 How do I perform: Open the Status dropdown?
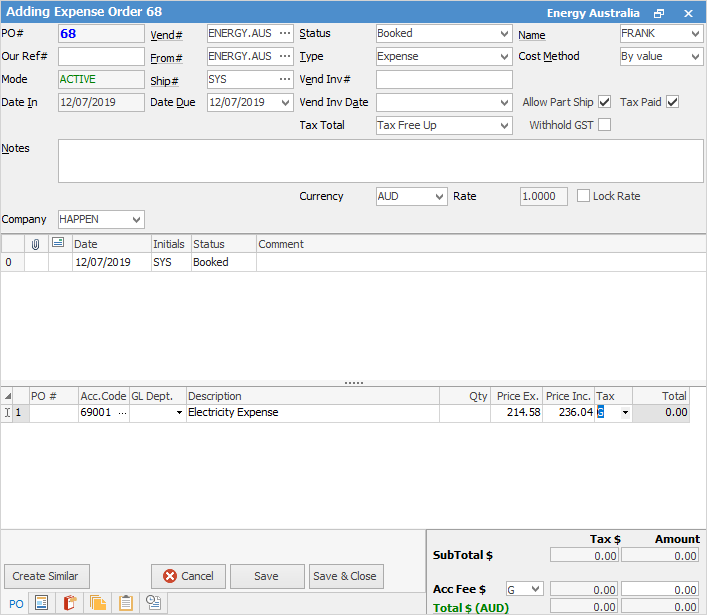click(503, 33)
